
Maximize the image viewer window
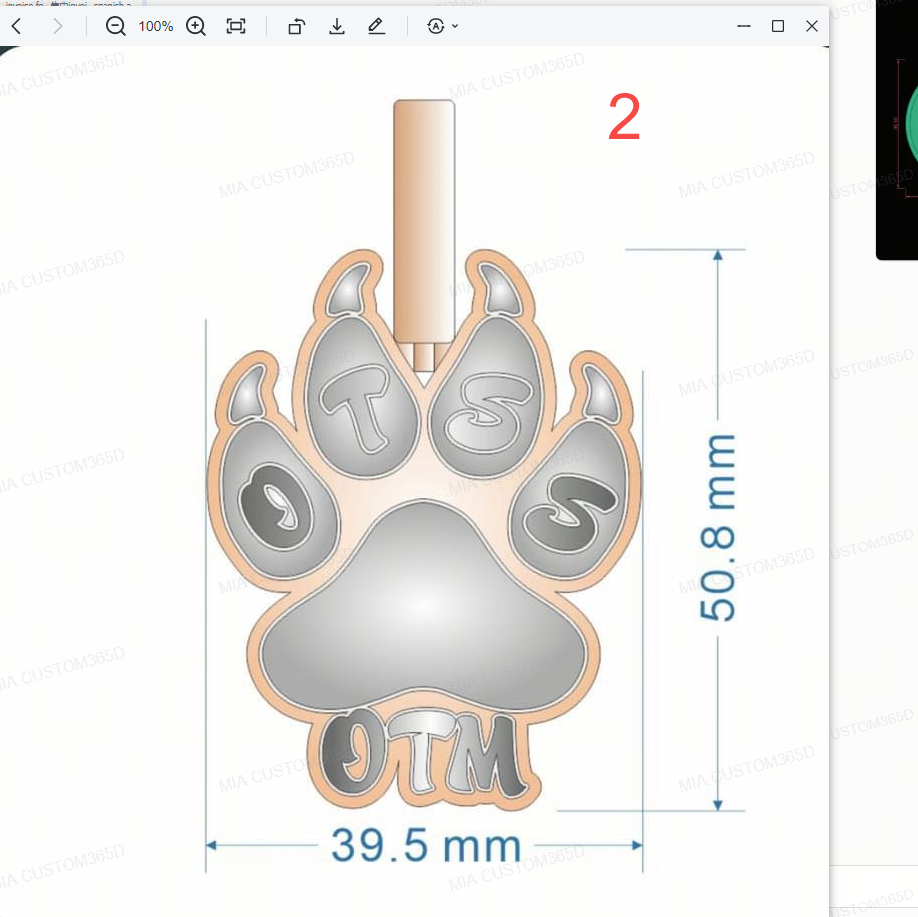click(778, 26)
